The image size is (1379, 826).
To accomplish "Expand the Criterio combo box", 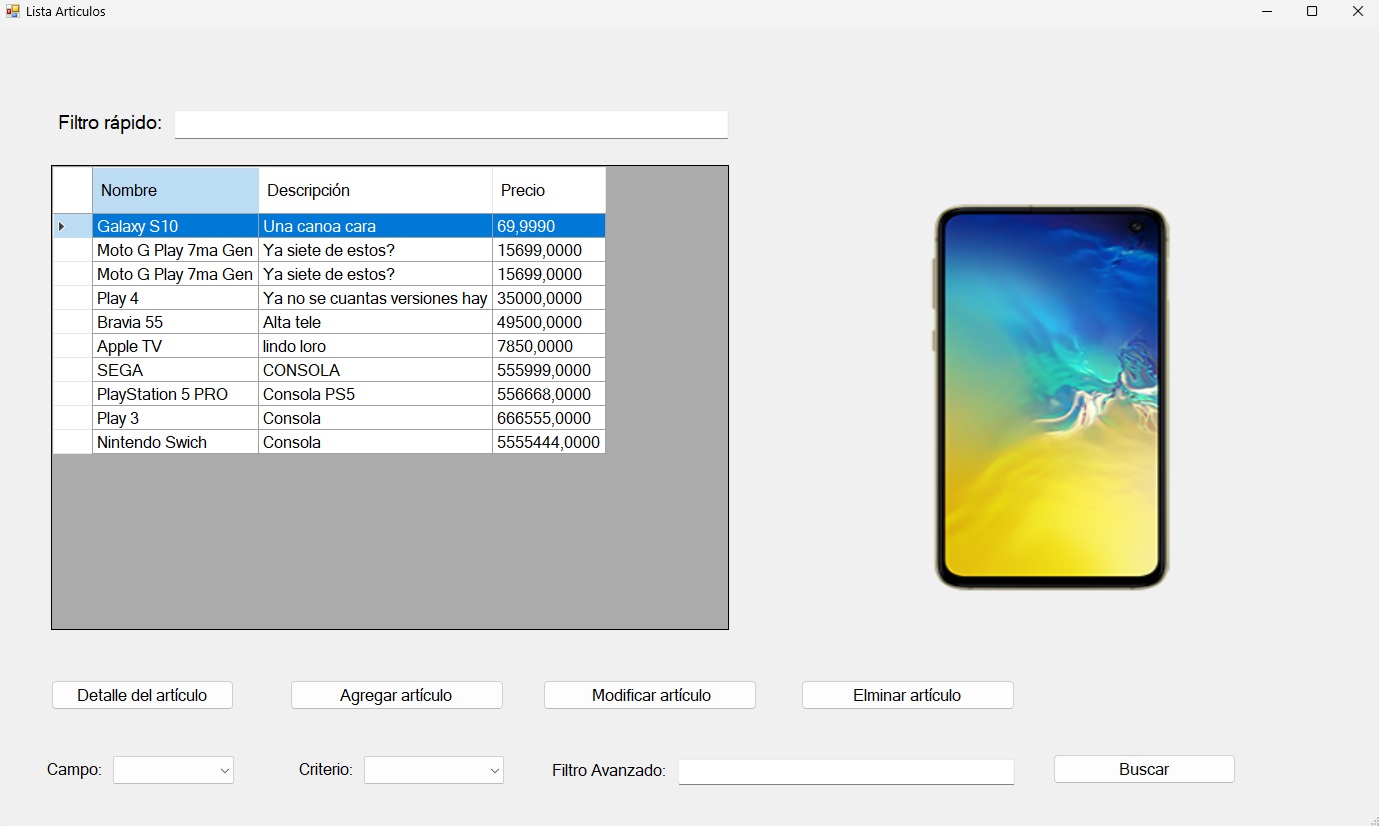I will [434, 770].
